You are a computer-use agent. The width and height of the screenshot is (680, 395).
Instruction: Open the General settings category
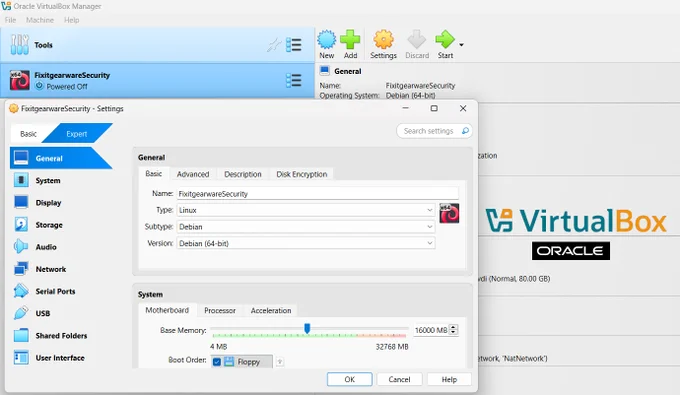click(x=60, y=158)
